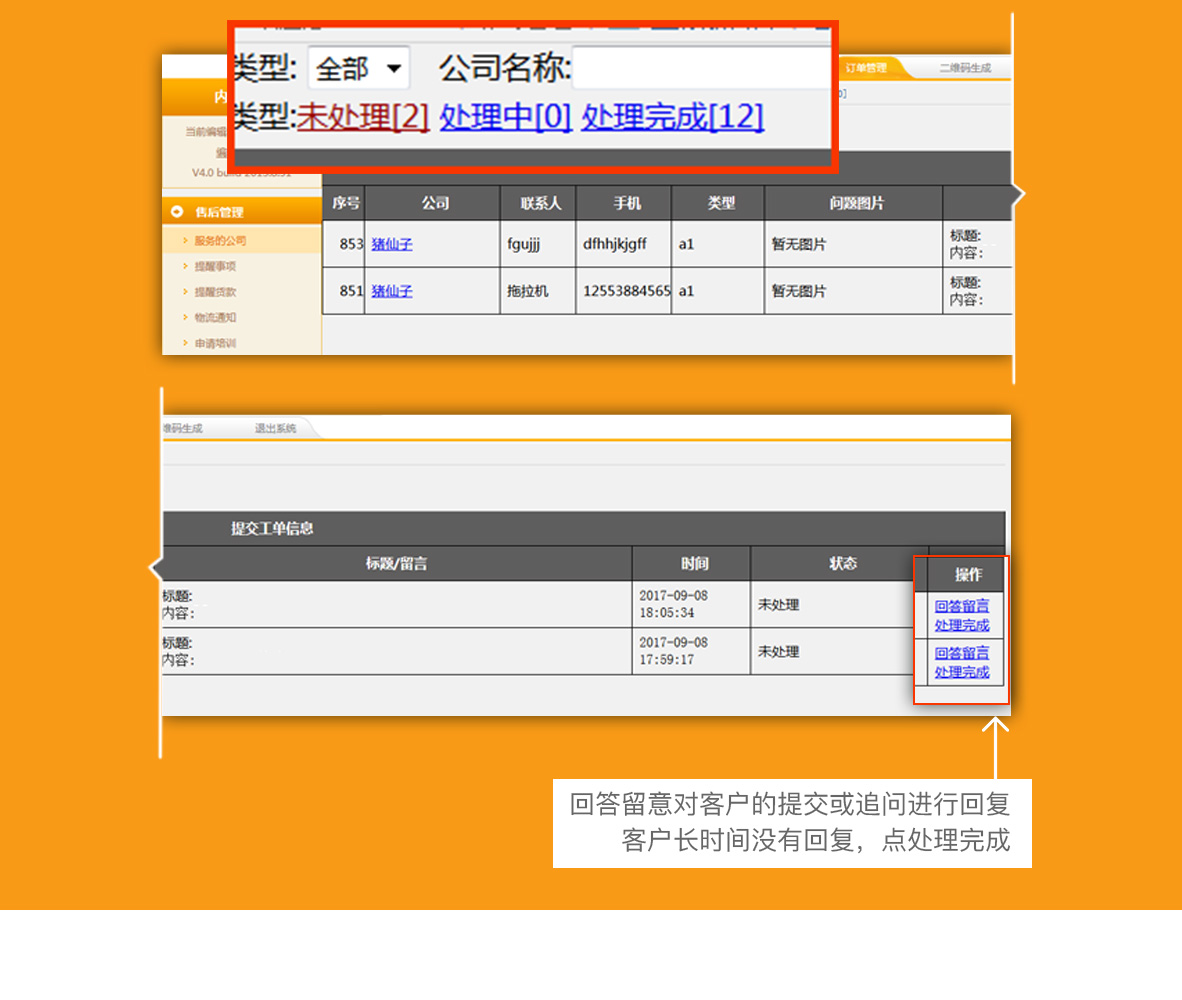
Task: Click the round arrow icon beside 售后管理
Action: tap(177, 212)
